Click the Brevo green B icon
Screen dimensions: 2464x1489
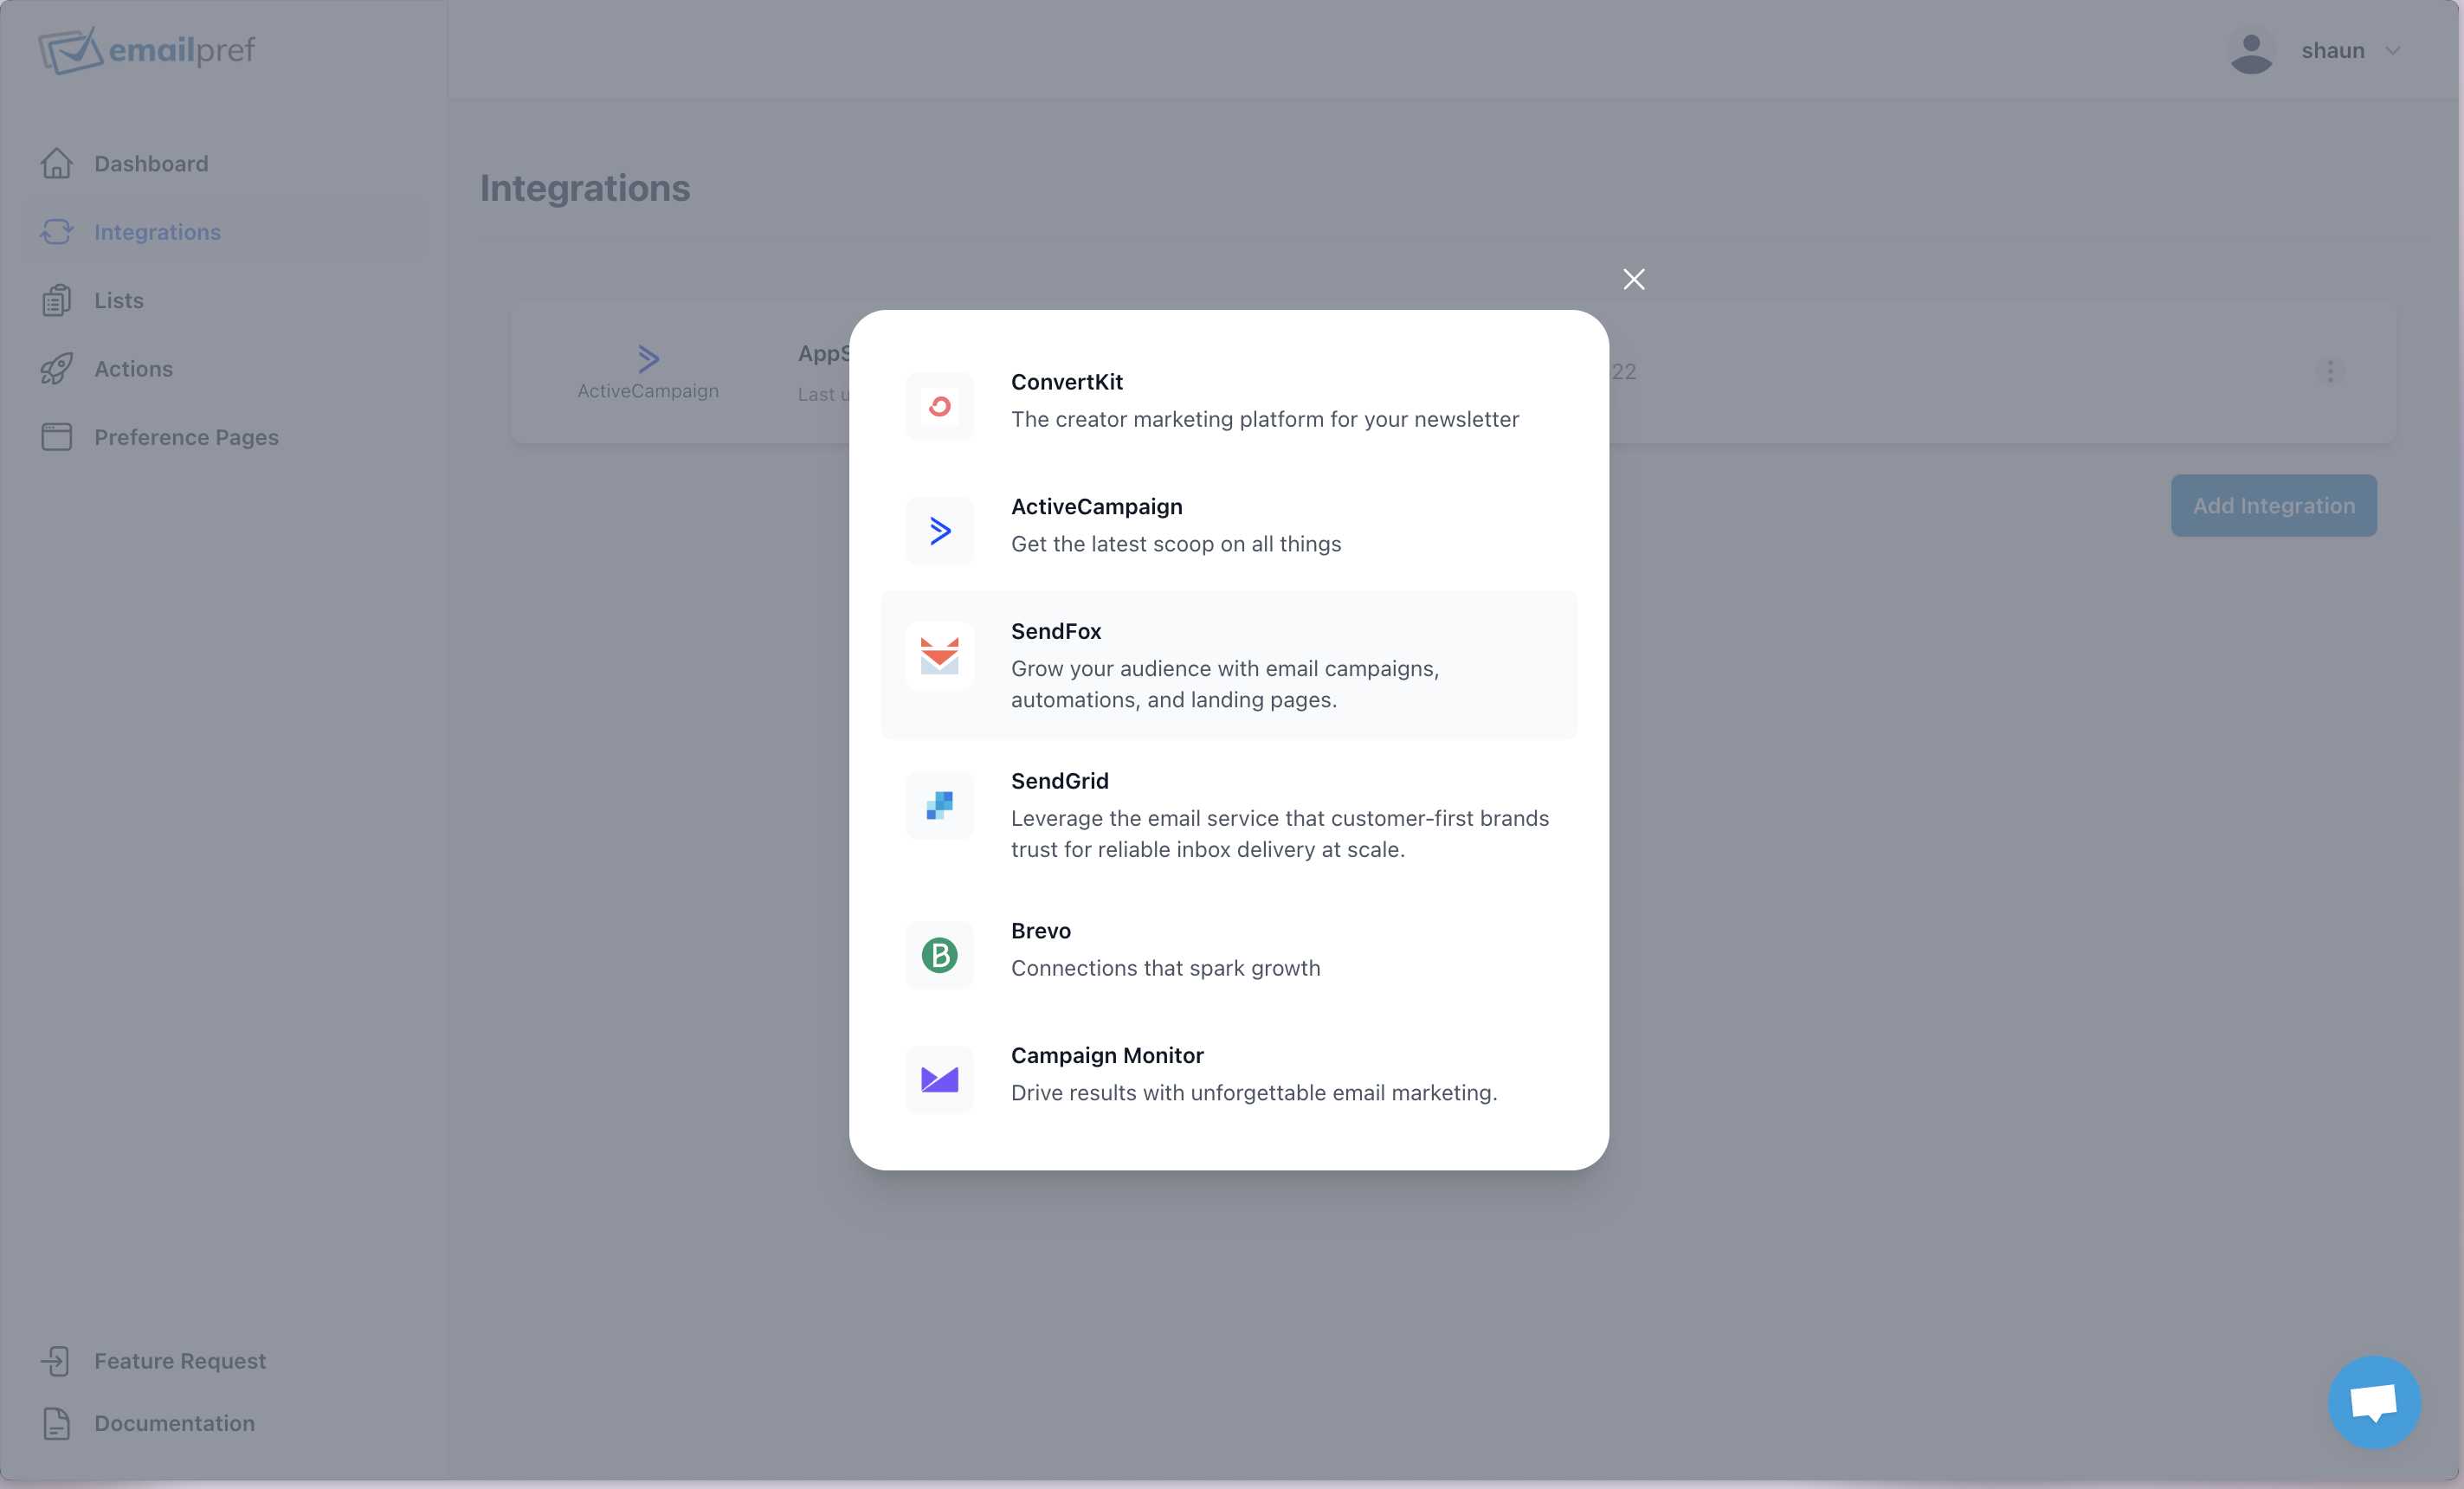pos(939,955)
